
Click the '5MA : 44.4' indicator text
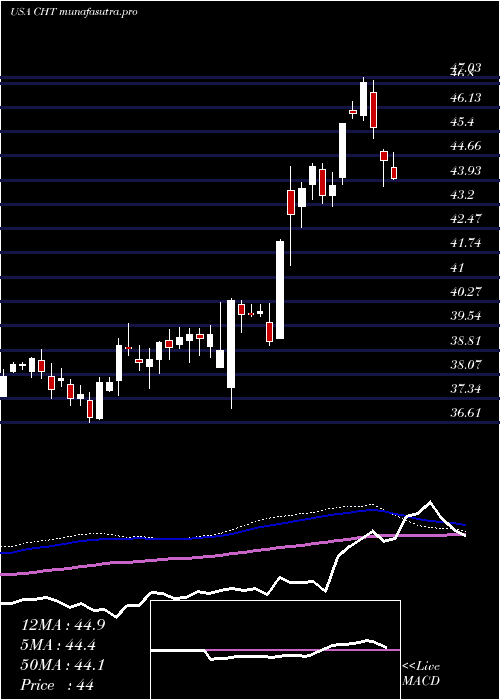pyautogui.click(x=59, y=645)
